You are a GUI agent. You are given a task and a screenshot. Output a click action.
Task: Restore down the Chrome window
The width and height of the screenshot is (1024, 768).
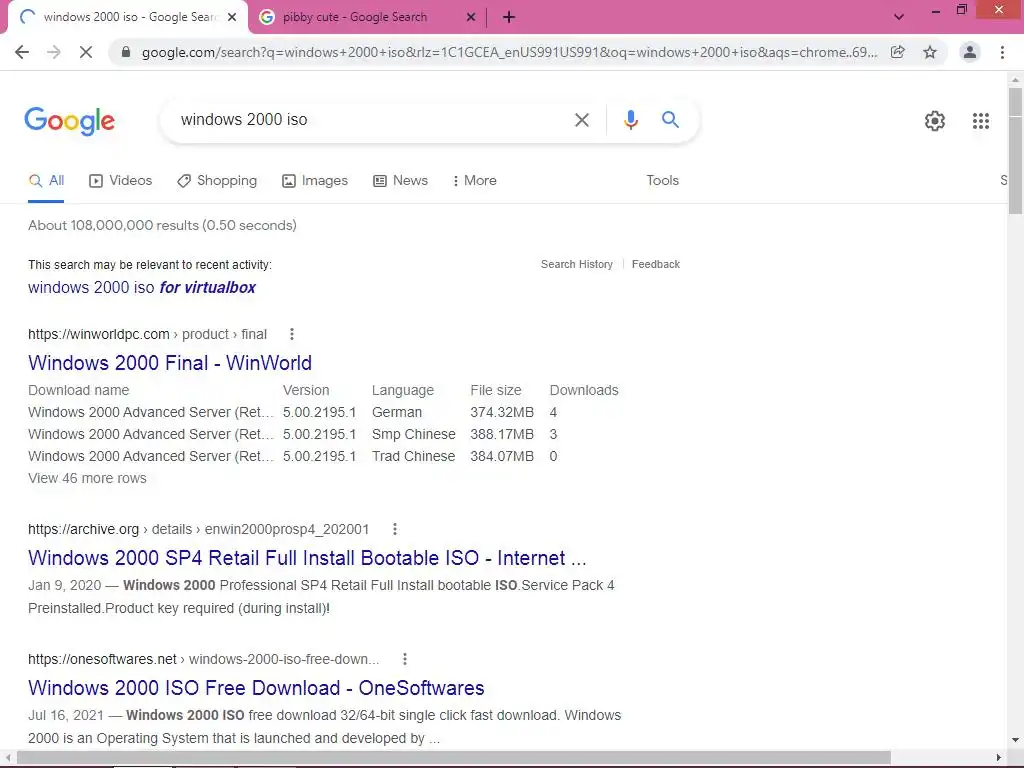tap(961, 9)
